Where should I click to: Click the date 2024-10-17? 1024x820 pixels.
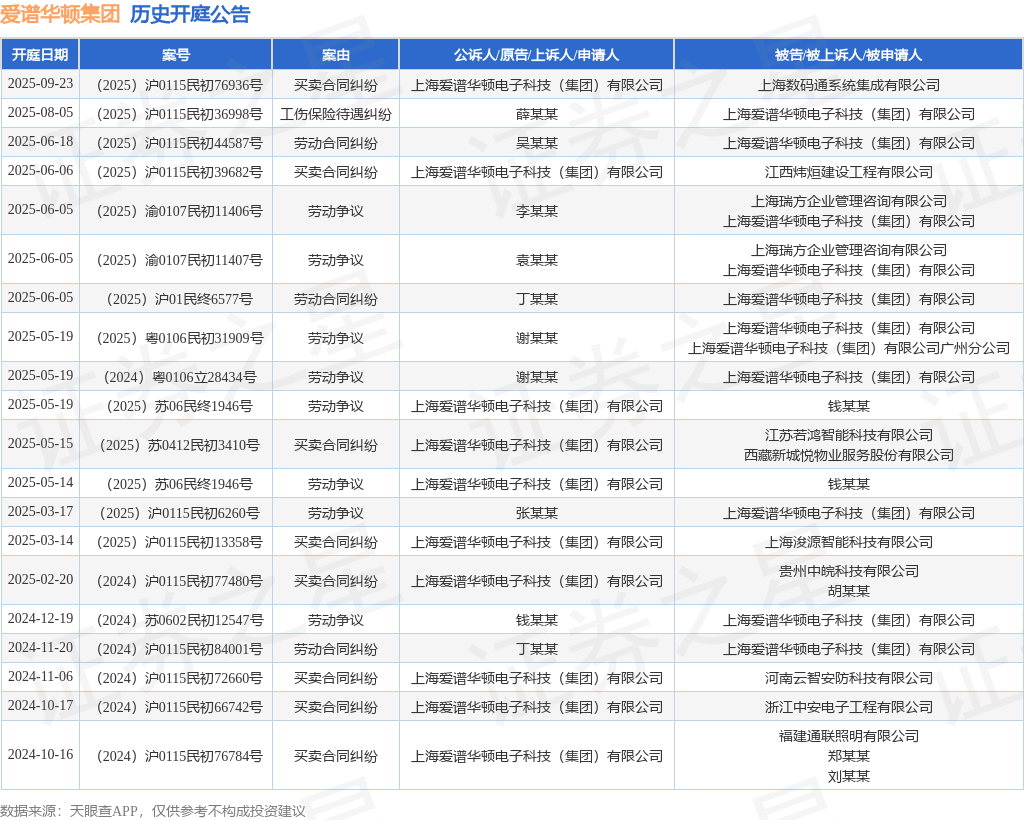(x=40, y=705)
